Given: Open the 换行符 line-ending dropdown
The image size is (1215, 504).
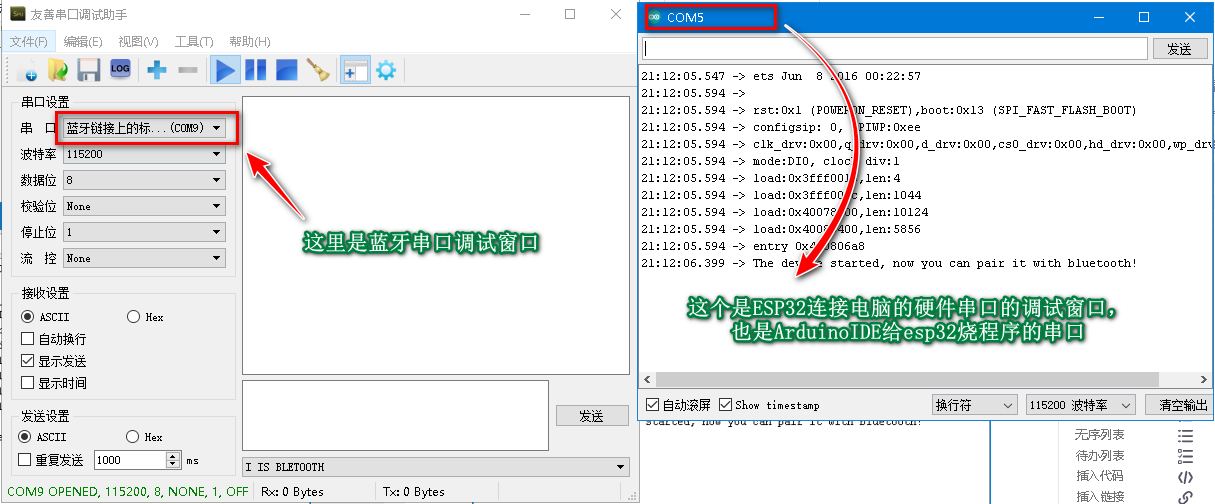Looking at the screenshot, I should pyautogui.click(x=974, y=405).
